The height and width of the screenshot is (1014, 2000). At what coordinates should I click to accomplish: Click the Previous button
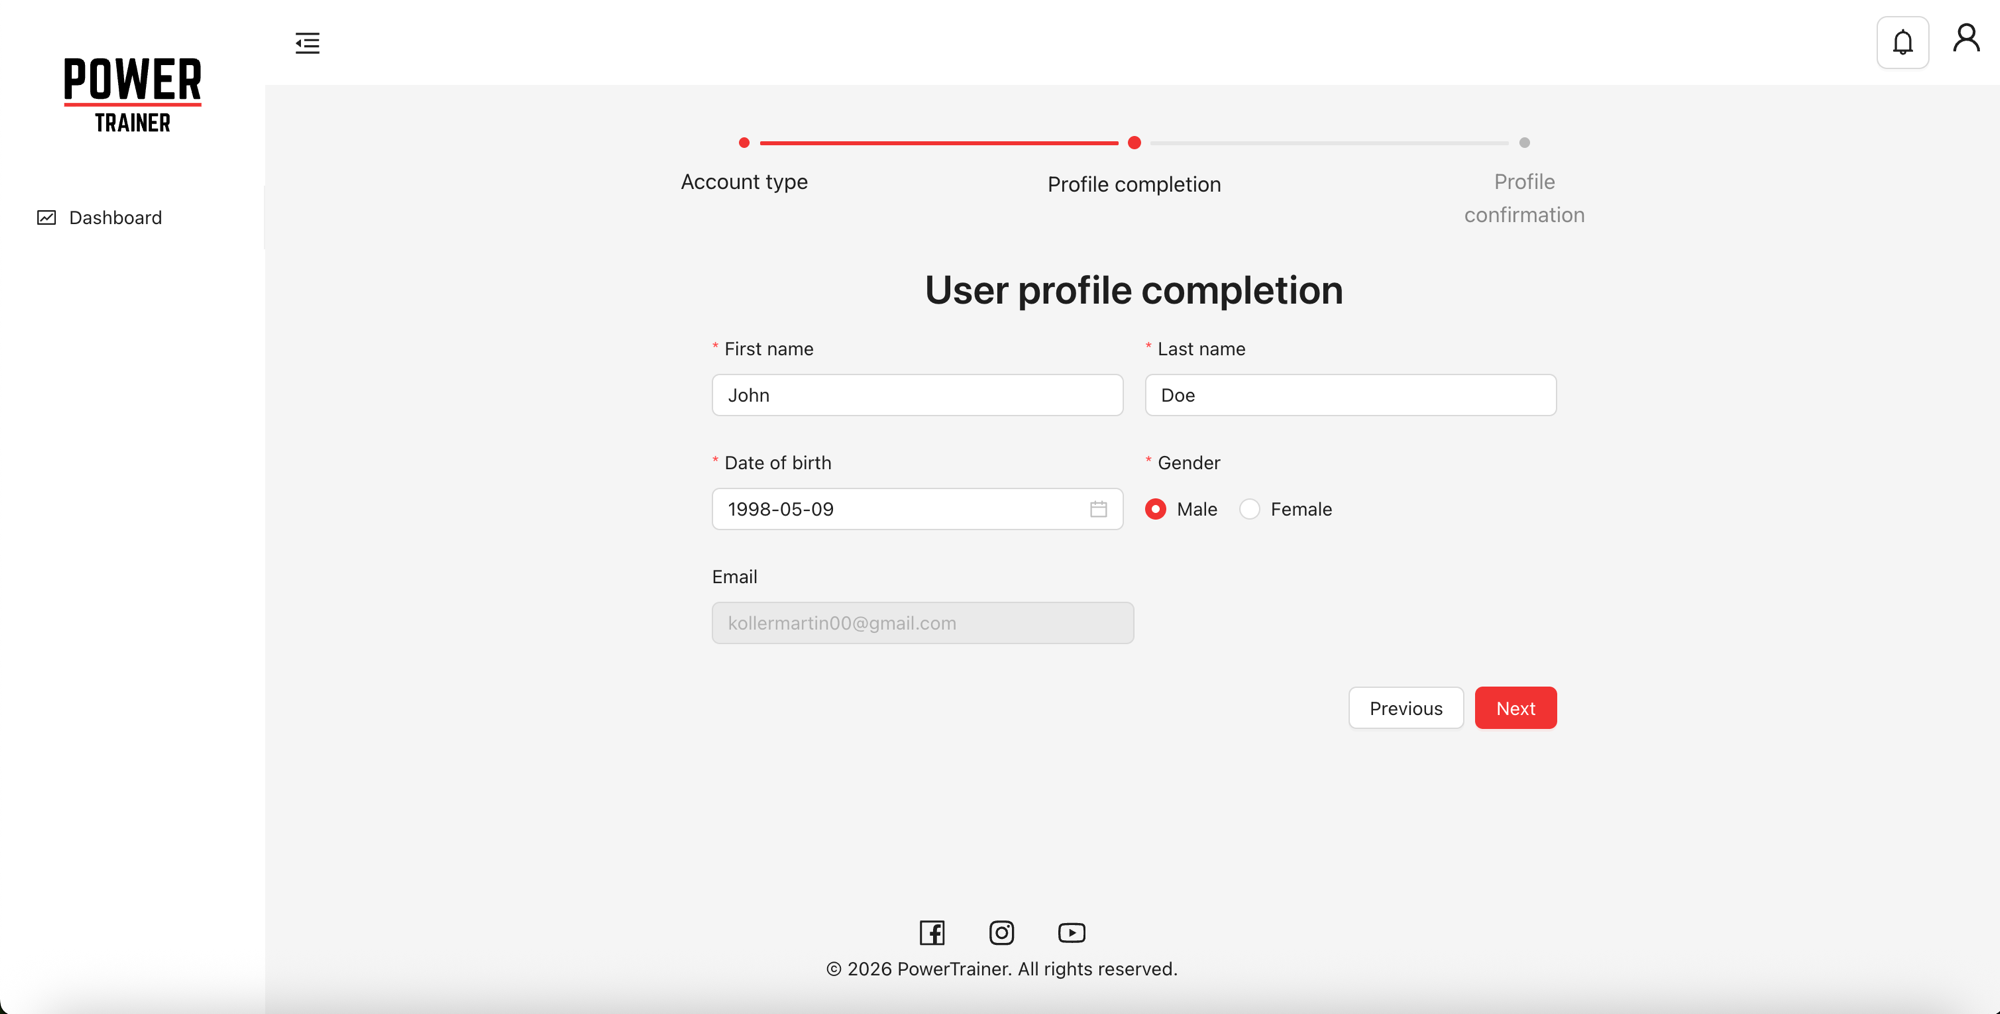[1405, 708]
